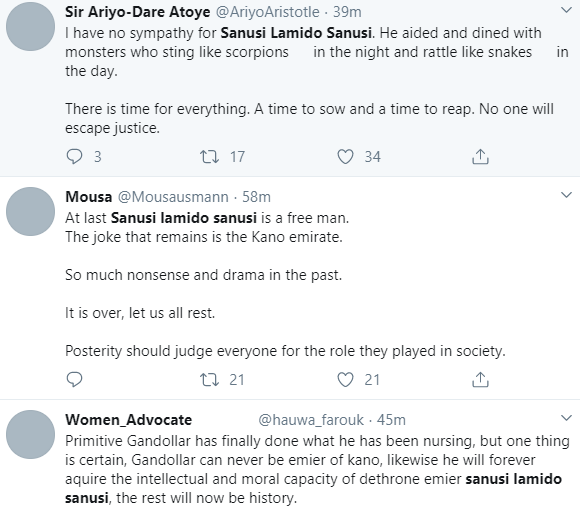Retweet Mousa's tweet about Kano emirate
The height and width of the screenshot is (515, 580).
pyautogui.click(x=209, y=380)
